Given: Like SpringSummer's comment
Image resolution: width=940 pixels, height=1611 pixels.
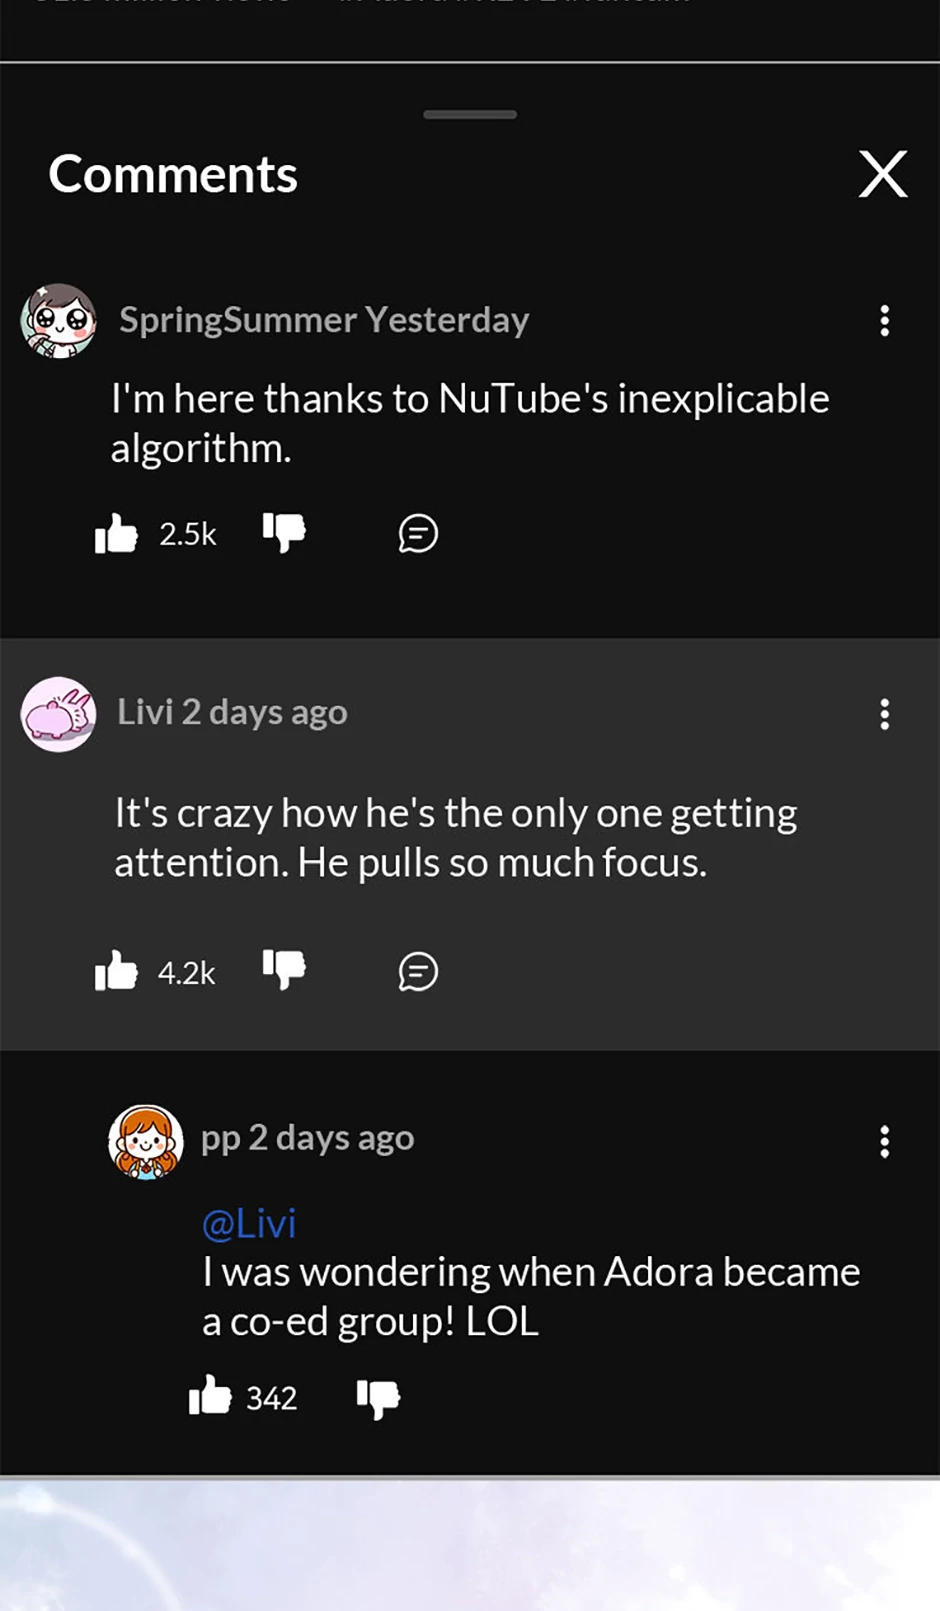Looking at the screenshot, I should click(x=116, y=534).
